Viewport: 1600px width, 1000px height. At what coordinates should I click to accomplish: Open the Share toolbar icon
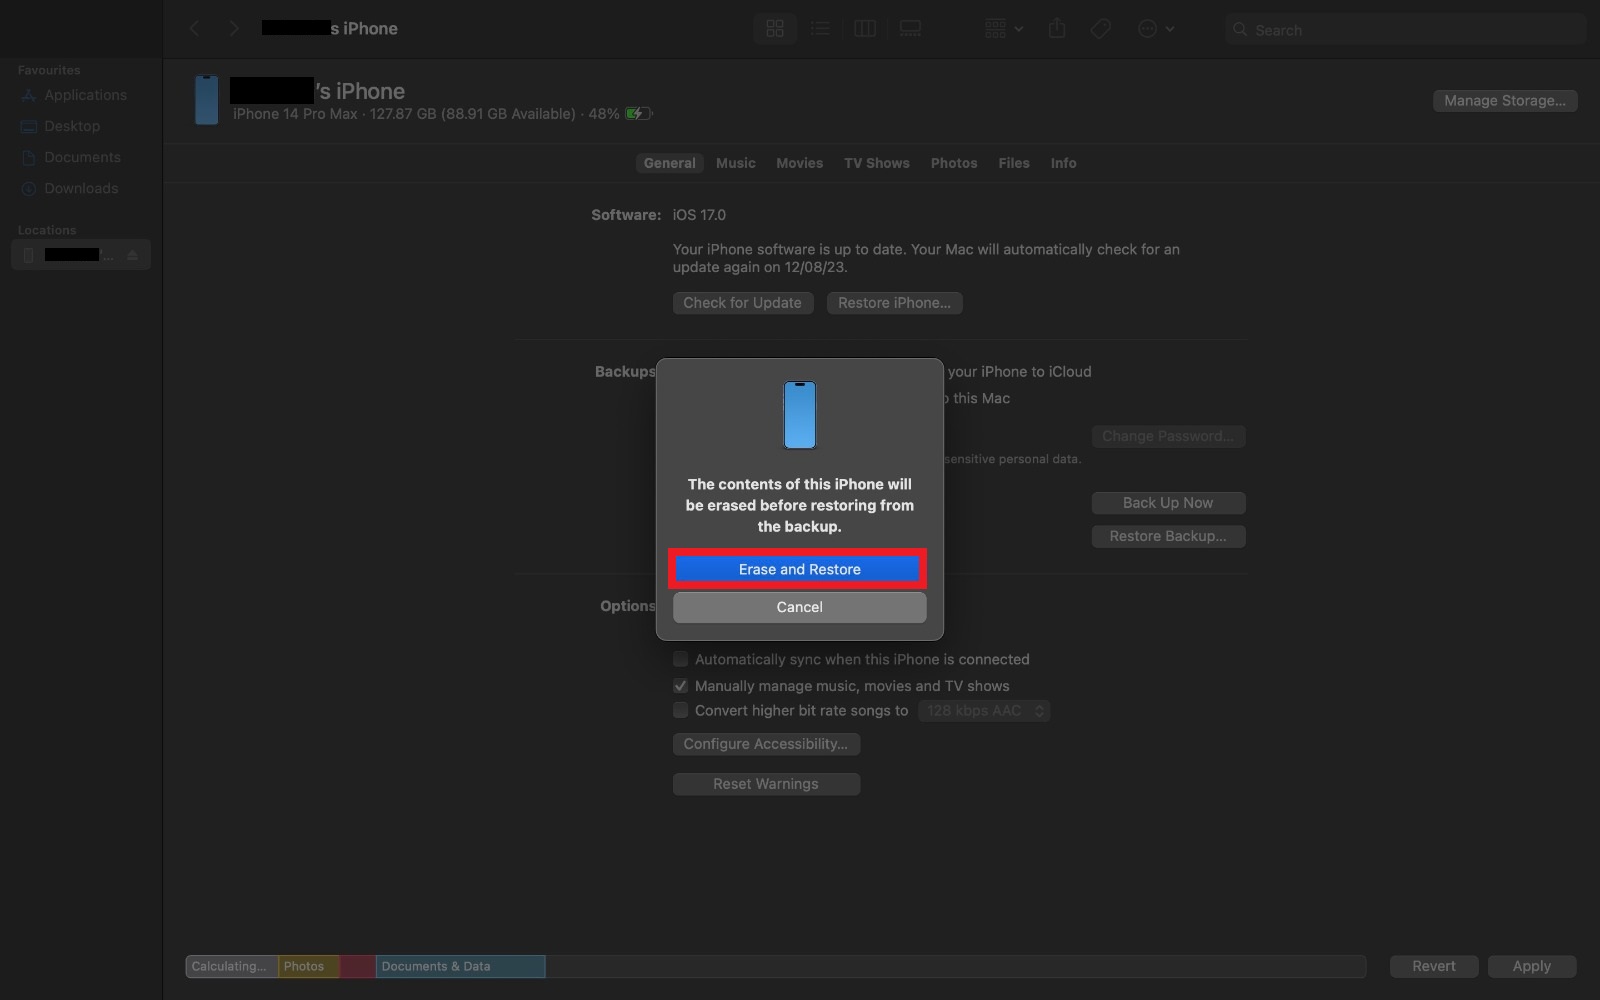(1057, 29)
